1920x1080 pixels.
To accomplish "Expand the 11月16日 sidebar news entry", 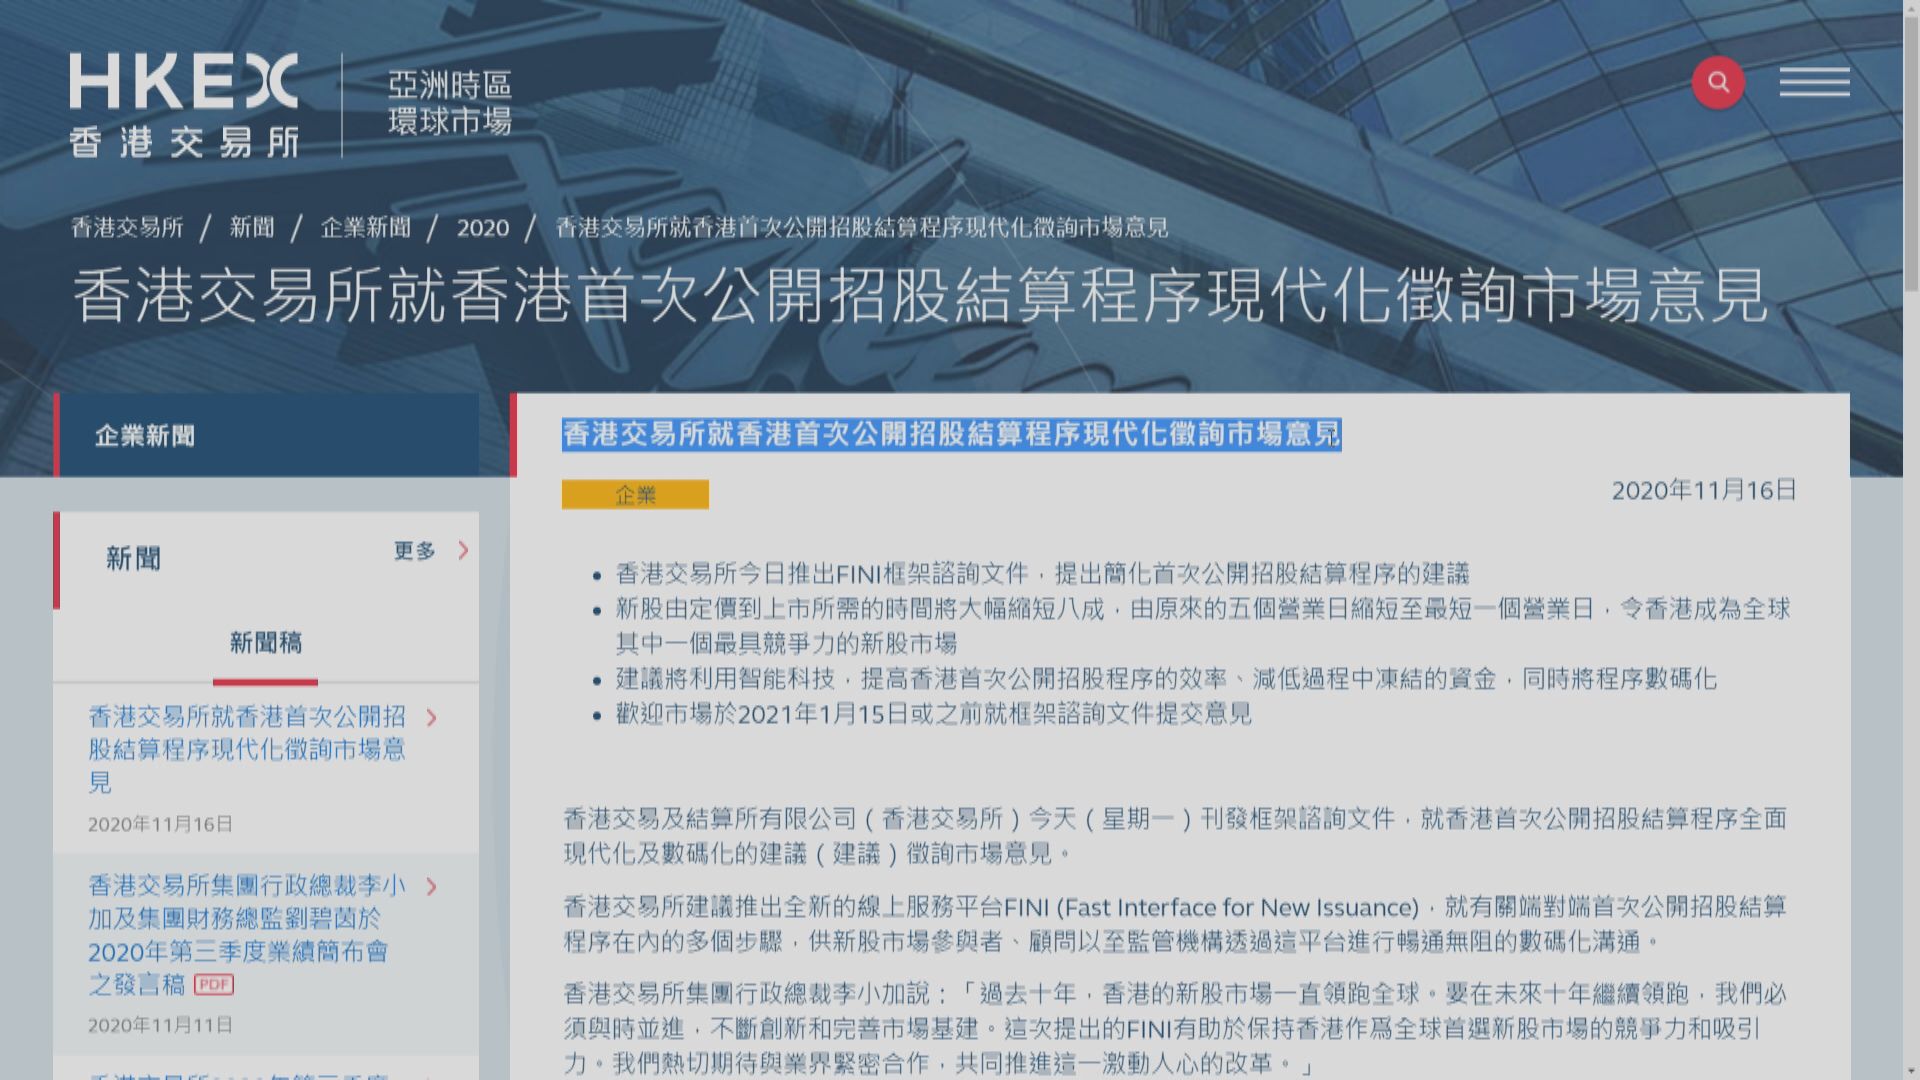I will [x=246, y=750].
